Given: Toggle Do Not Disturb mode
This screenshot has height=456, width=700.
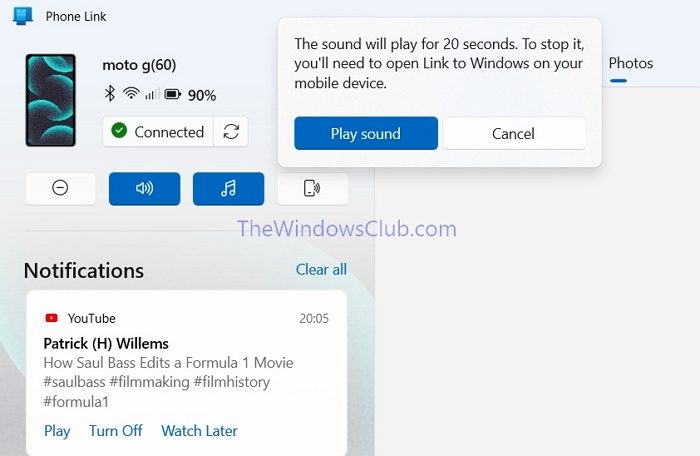Looking at the screenshot, I should (60, 188).
